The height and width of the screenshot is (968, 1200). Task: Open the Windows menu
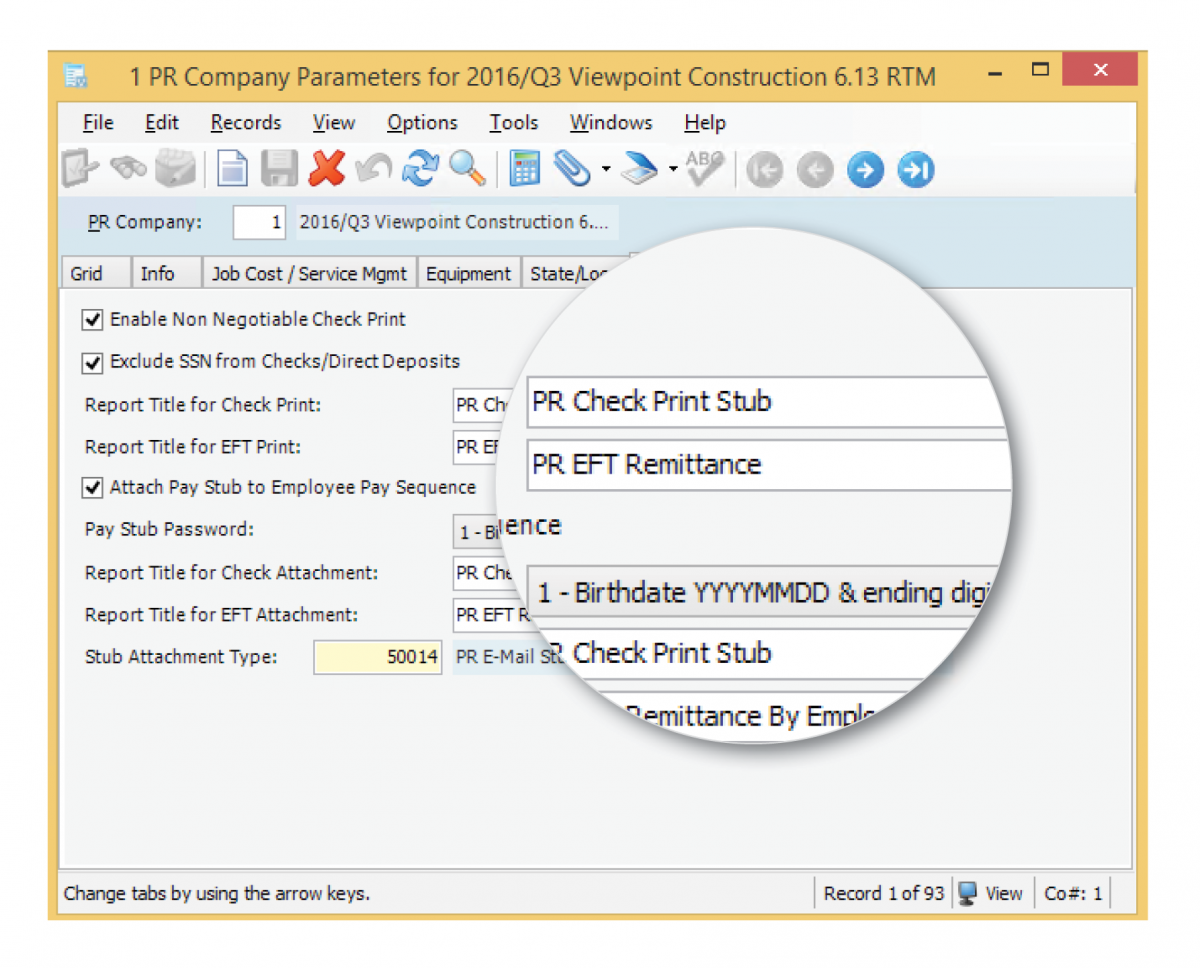[611, 123]
